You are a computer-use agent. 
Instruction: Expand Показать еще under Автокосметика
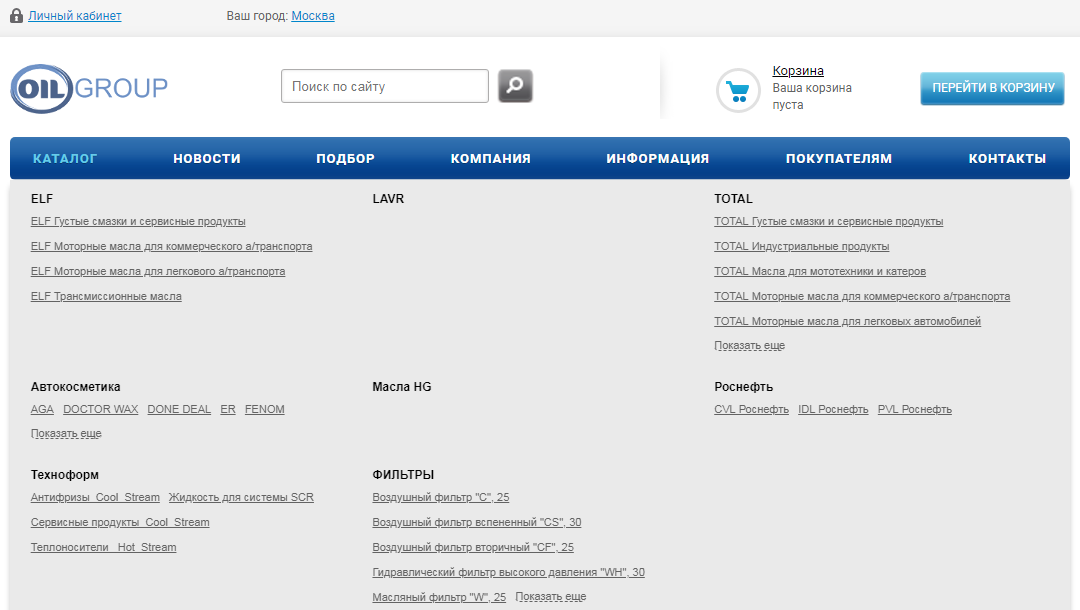[x=66, y=433]
